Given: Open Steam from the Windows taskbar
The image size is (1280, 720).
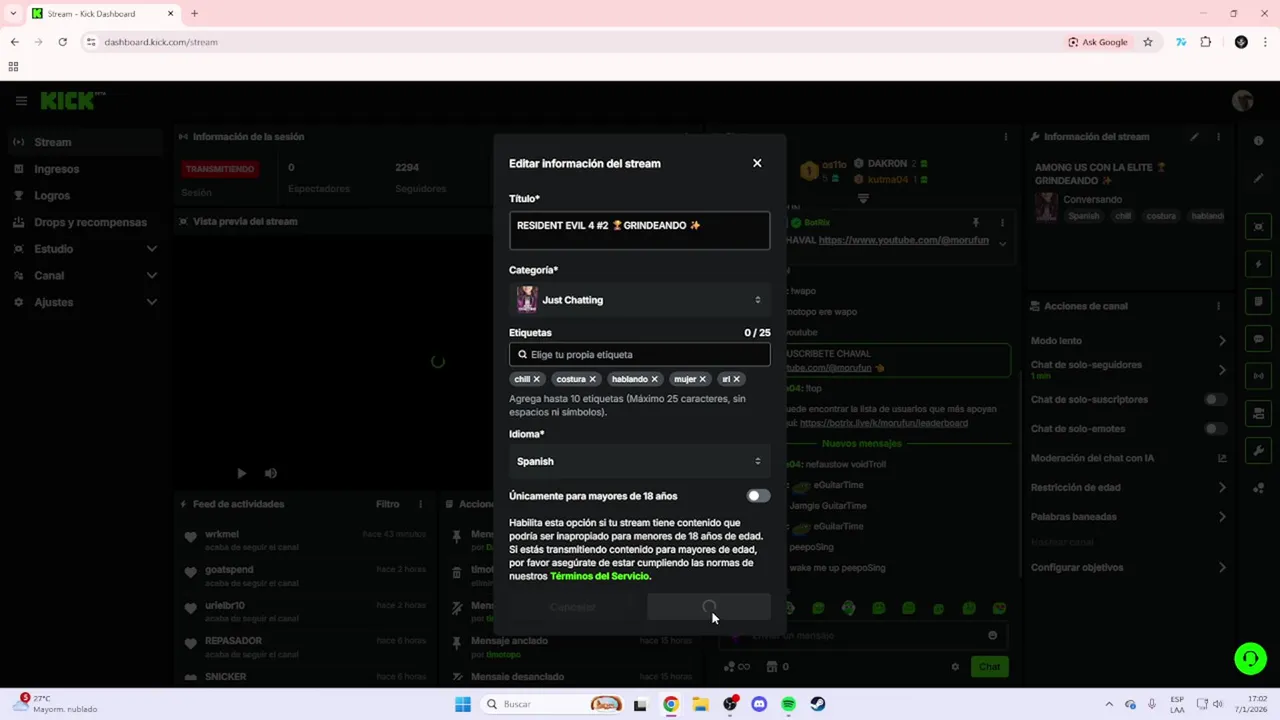Looking at the screenshot, I should pyautogui.click(x=818, y=704).
